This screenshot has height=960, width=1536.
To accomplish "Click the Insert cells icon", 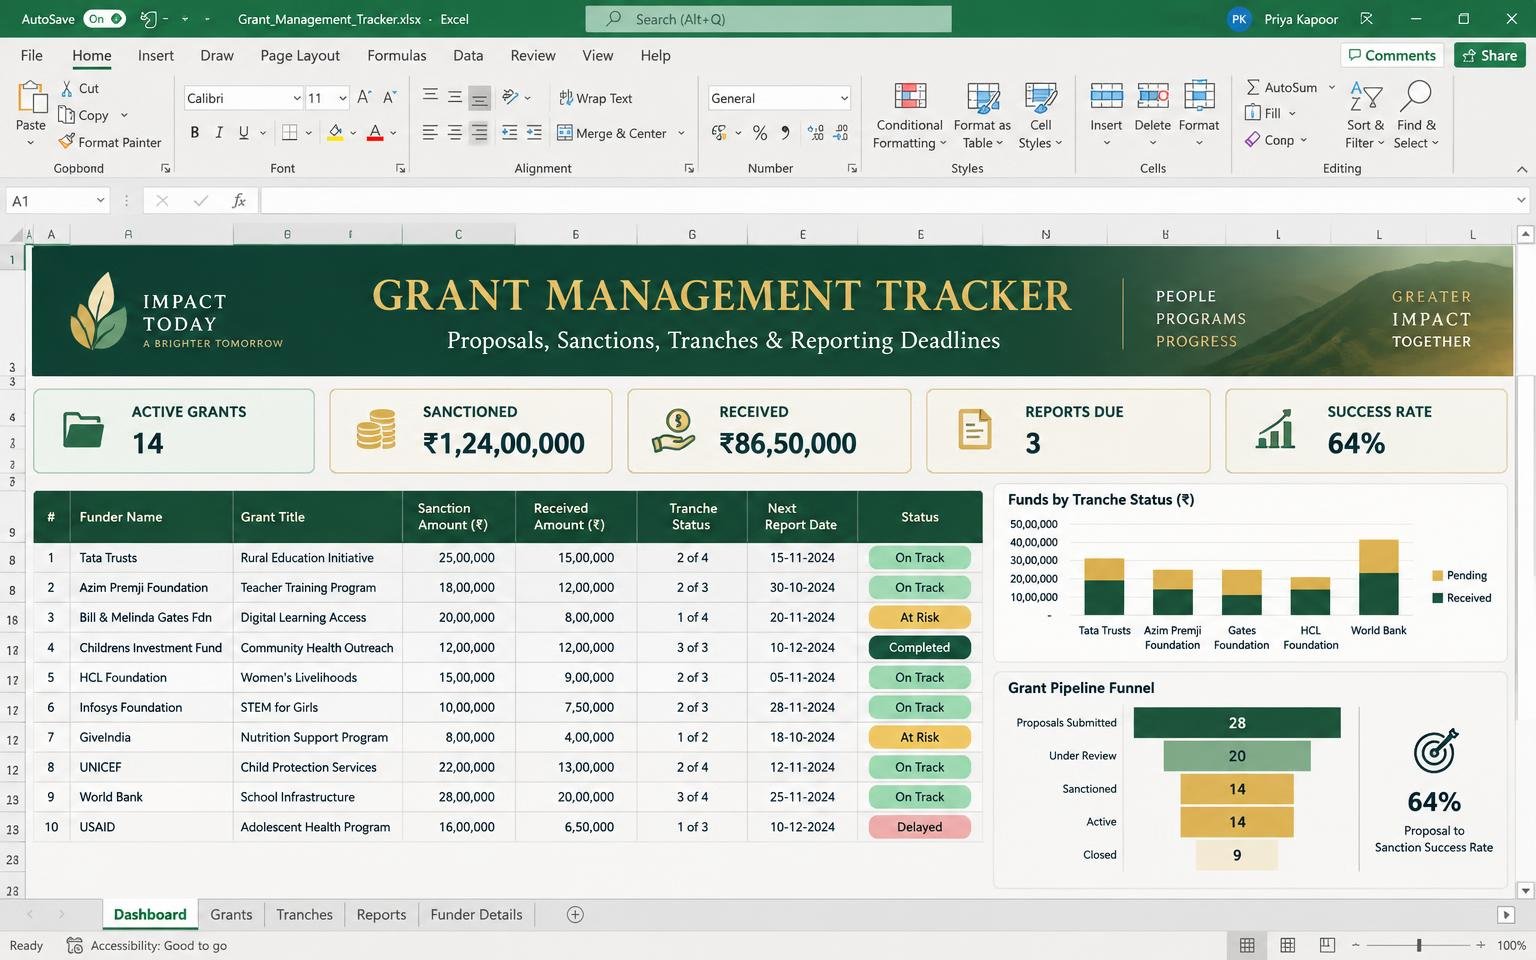I will pos(1106,97).
